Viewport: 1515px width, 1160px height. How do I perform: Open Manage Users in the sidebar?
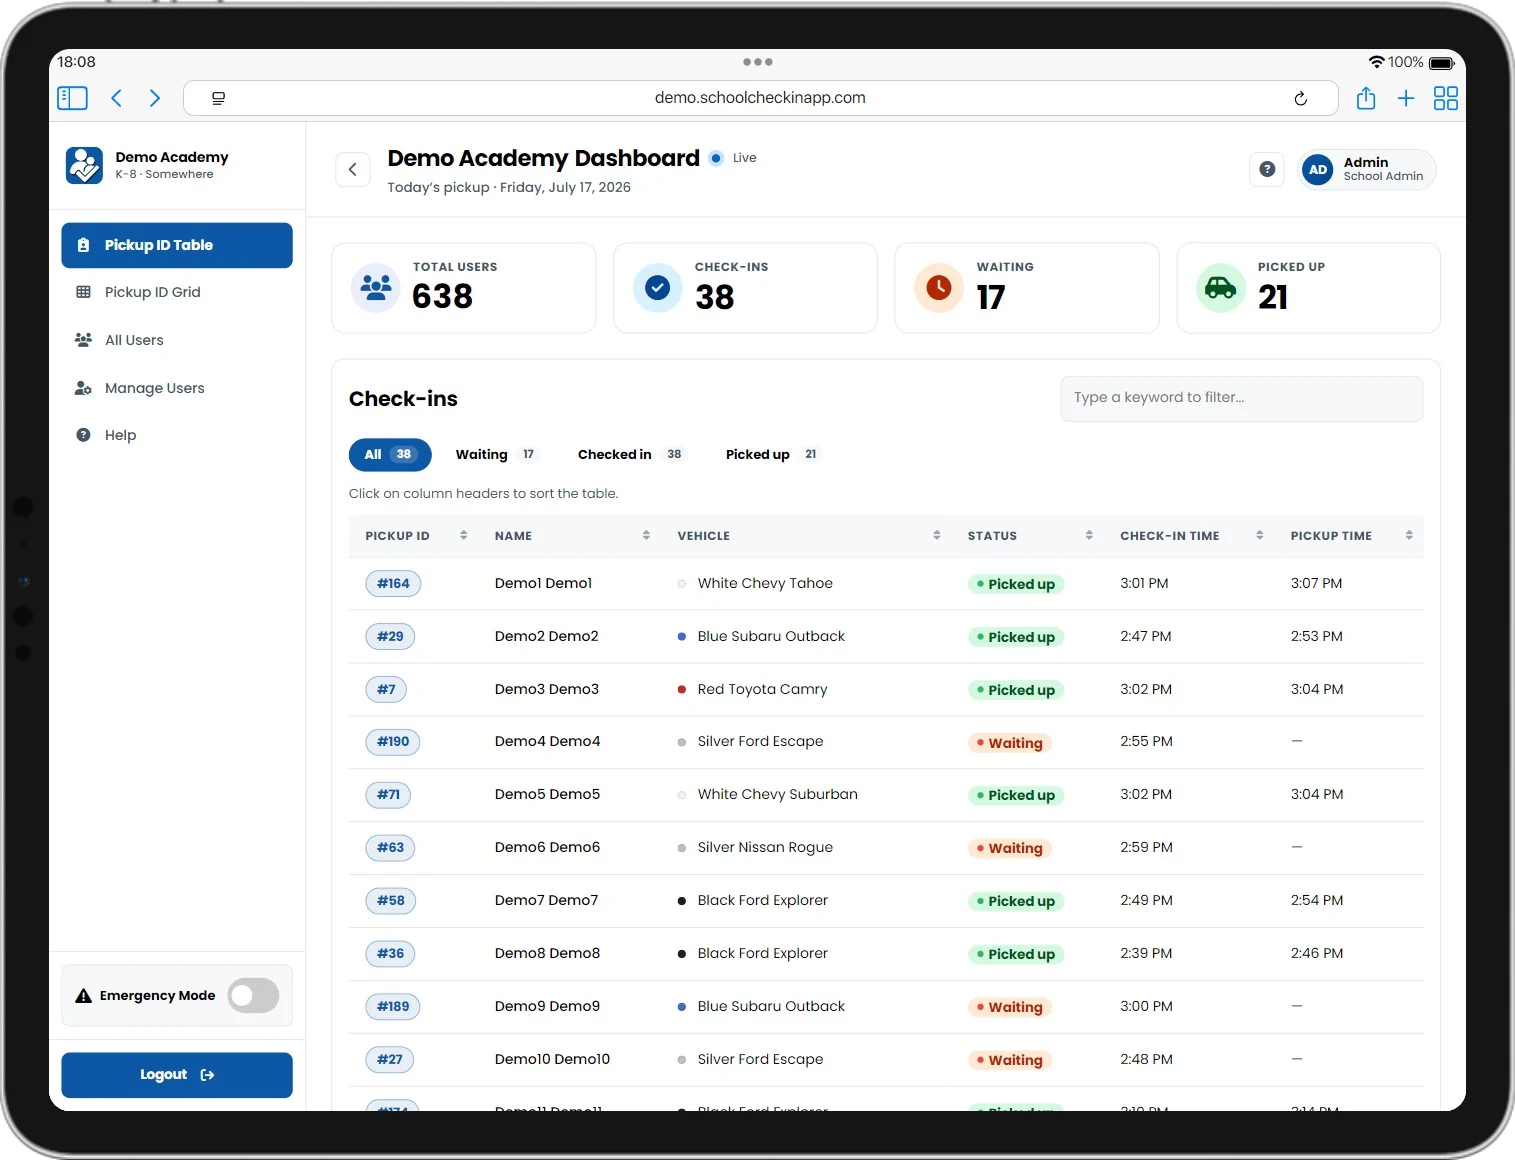tap(177, 388)
